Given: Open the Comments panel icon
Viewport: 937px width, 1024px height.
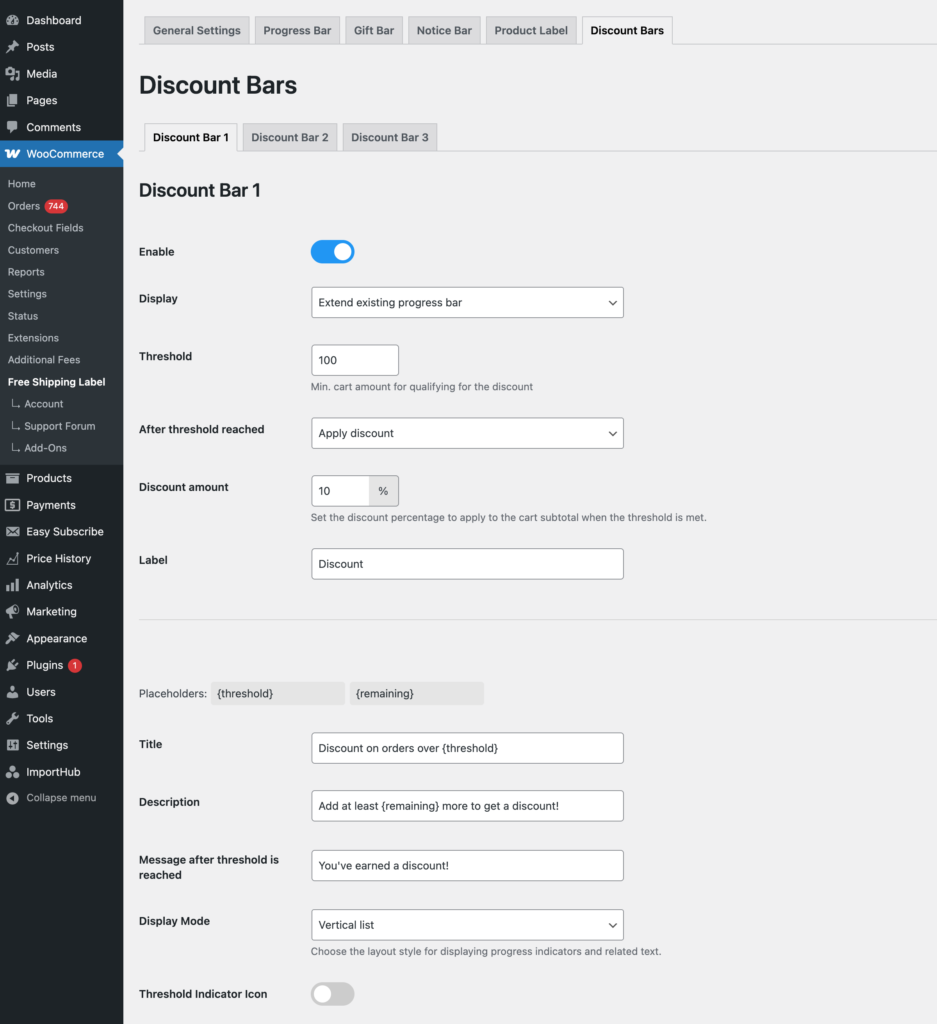Looking at the screenshot, I should [x=15, y=127].
